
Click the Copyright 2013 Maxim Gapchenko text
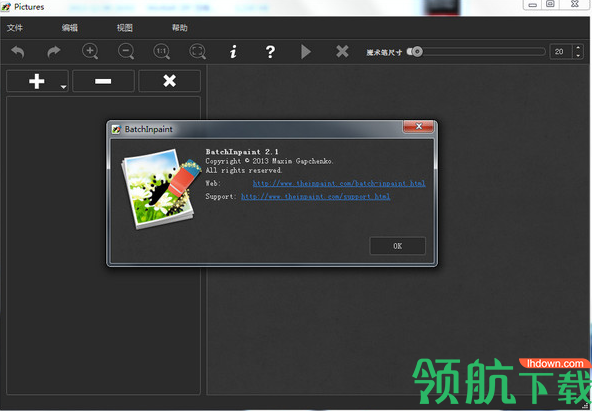(x=269, y=161)
